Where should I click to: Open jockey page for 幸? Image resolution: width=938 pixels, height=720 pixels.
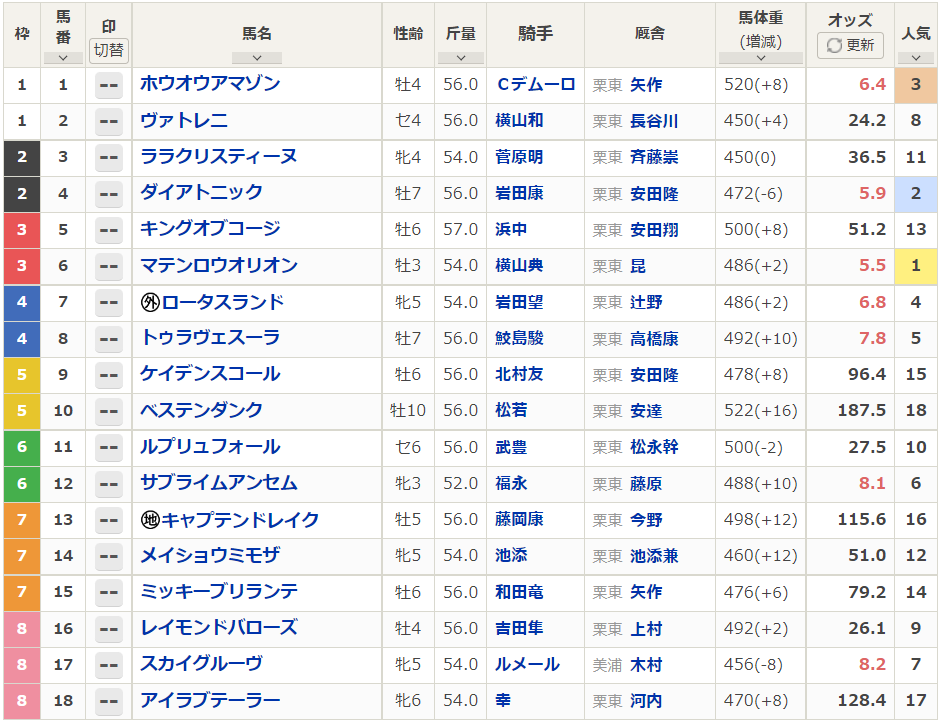point(503,700)
